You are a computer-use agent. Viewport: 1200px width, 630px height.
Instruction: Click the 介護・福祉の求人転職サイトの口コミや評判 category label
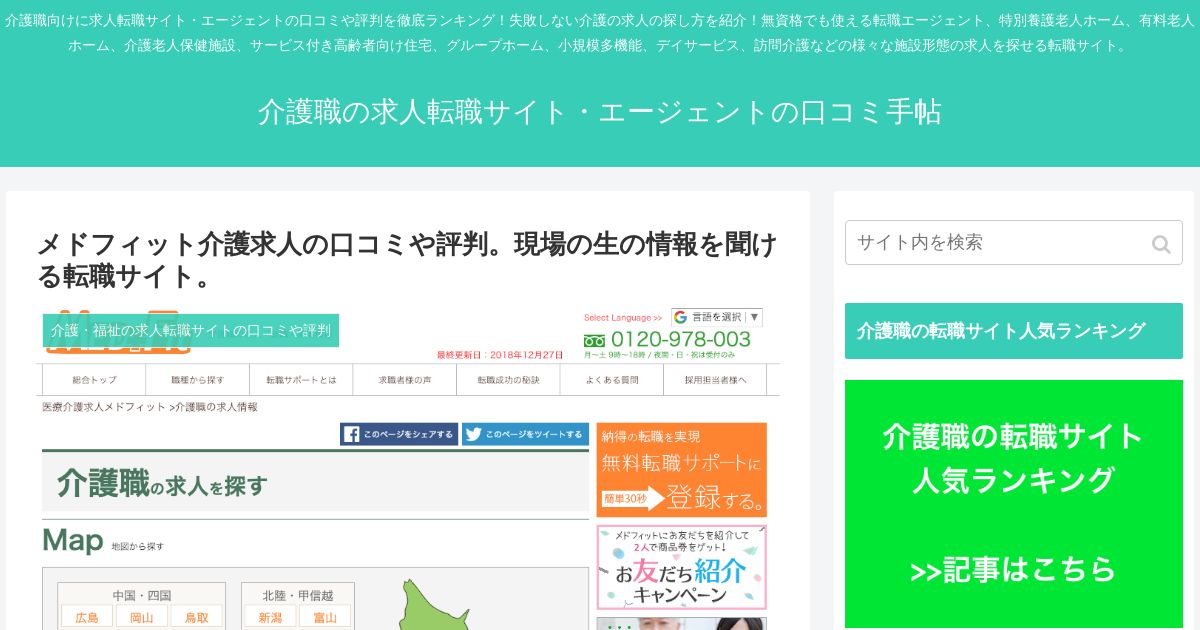pyautogui.click(x=191, y=330)
